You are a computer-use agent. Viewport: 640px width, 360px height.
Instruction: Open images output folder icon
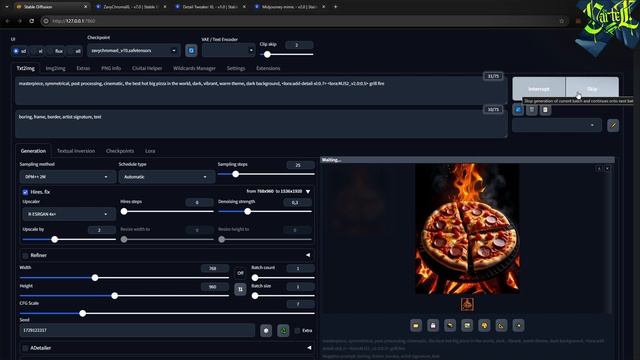(416, 325)
